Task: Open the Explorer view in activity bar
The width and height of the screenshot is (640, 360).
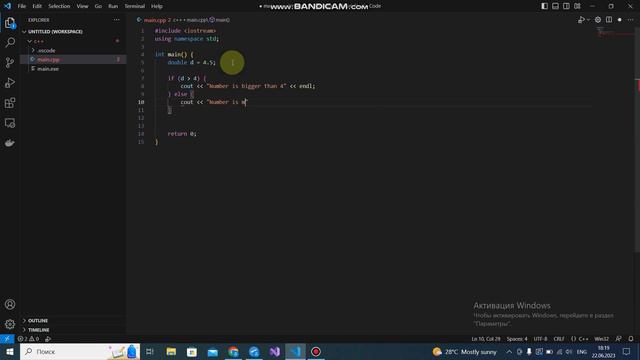Action: pyautogui.click(x=10, y=23)
